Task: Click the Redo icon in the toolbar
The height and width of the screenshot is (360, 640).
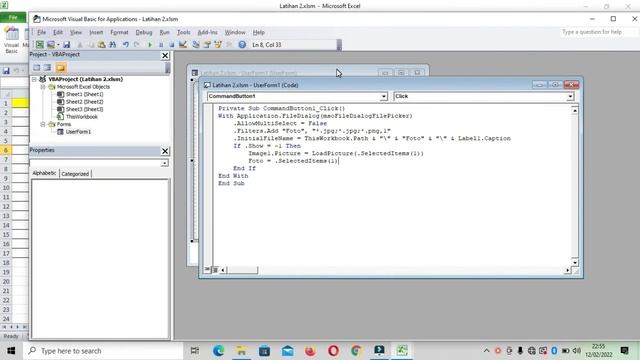Action: pyautogui.click(x=137, y=44)
